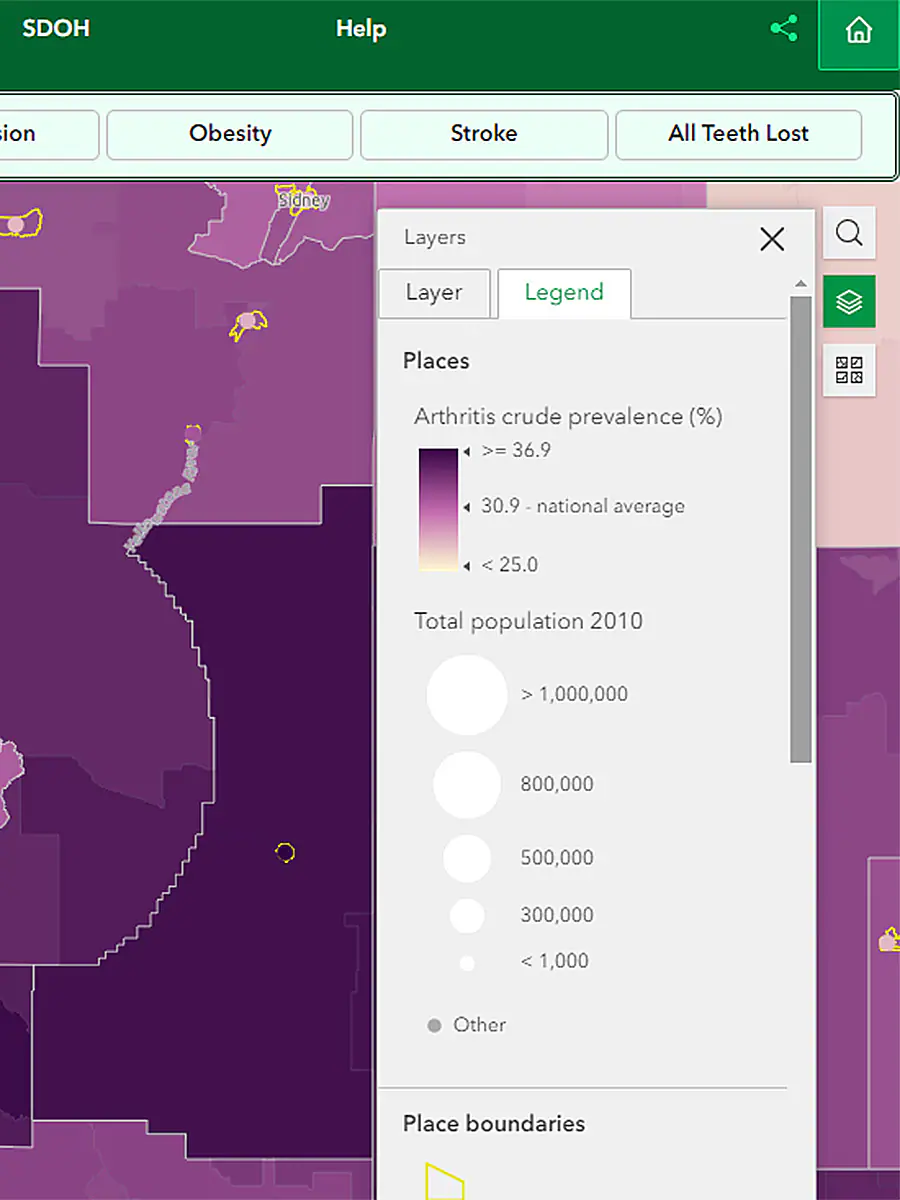This screenshot has height=1200, width=900.
Task: Open the basemap gallery widget
Action: [x=848, y=370]
